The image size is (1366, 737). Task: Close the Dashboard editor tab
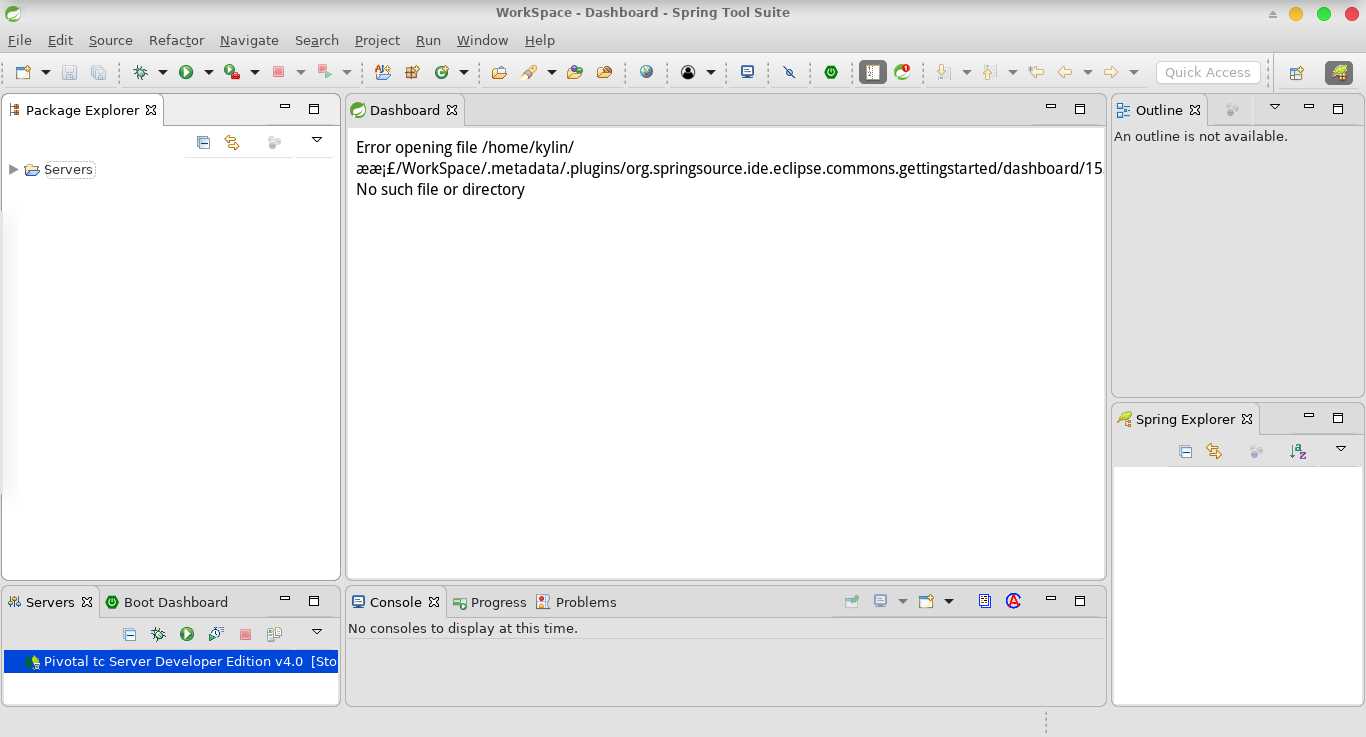point(452,110)
